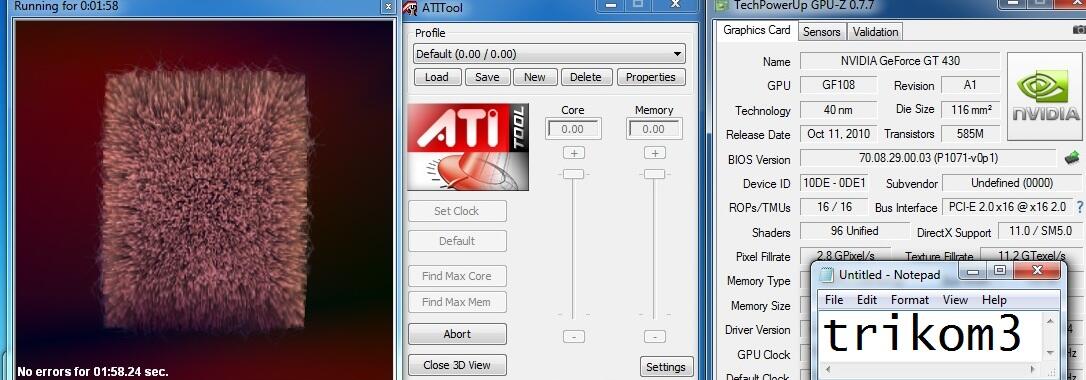Open ATITool Settings
The width and height of the screenshot is (1086, 380).
pyautogui.click(x=666, y=367)
